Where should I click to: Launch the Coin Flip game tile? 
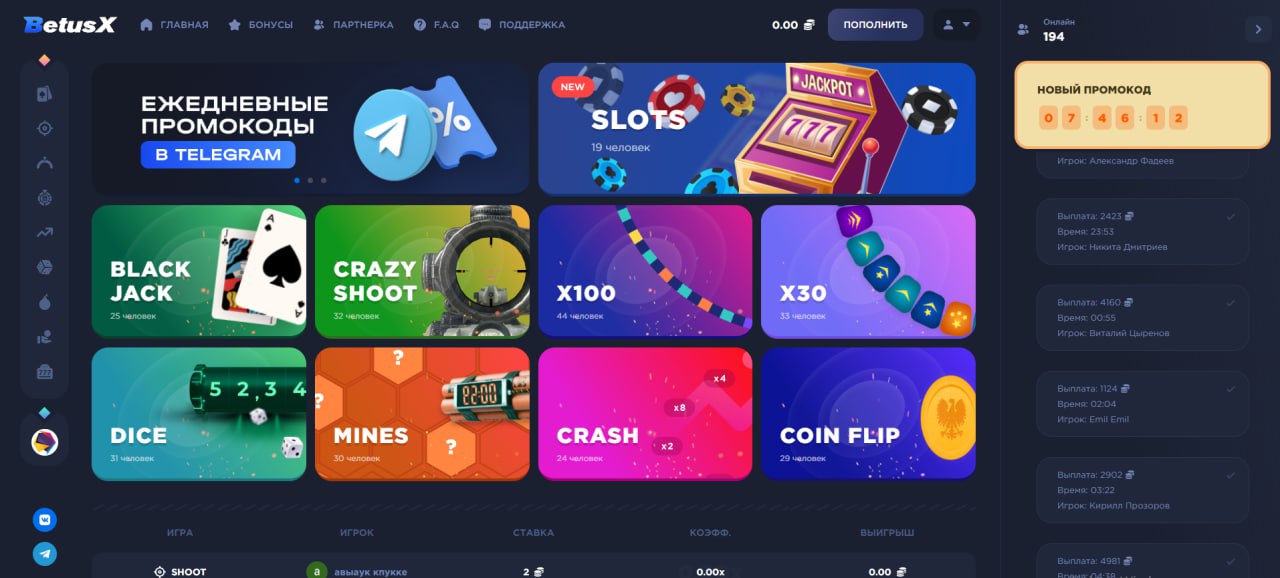click(868, 413)
